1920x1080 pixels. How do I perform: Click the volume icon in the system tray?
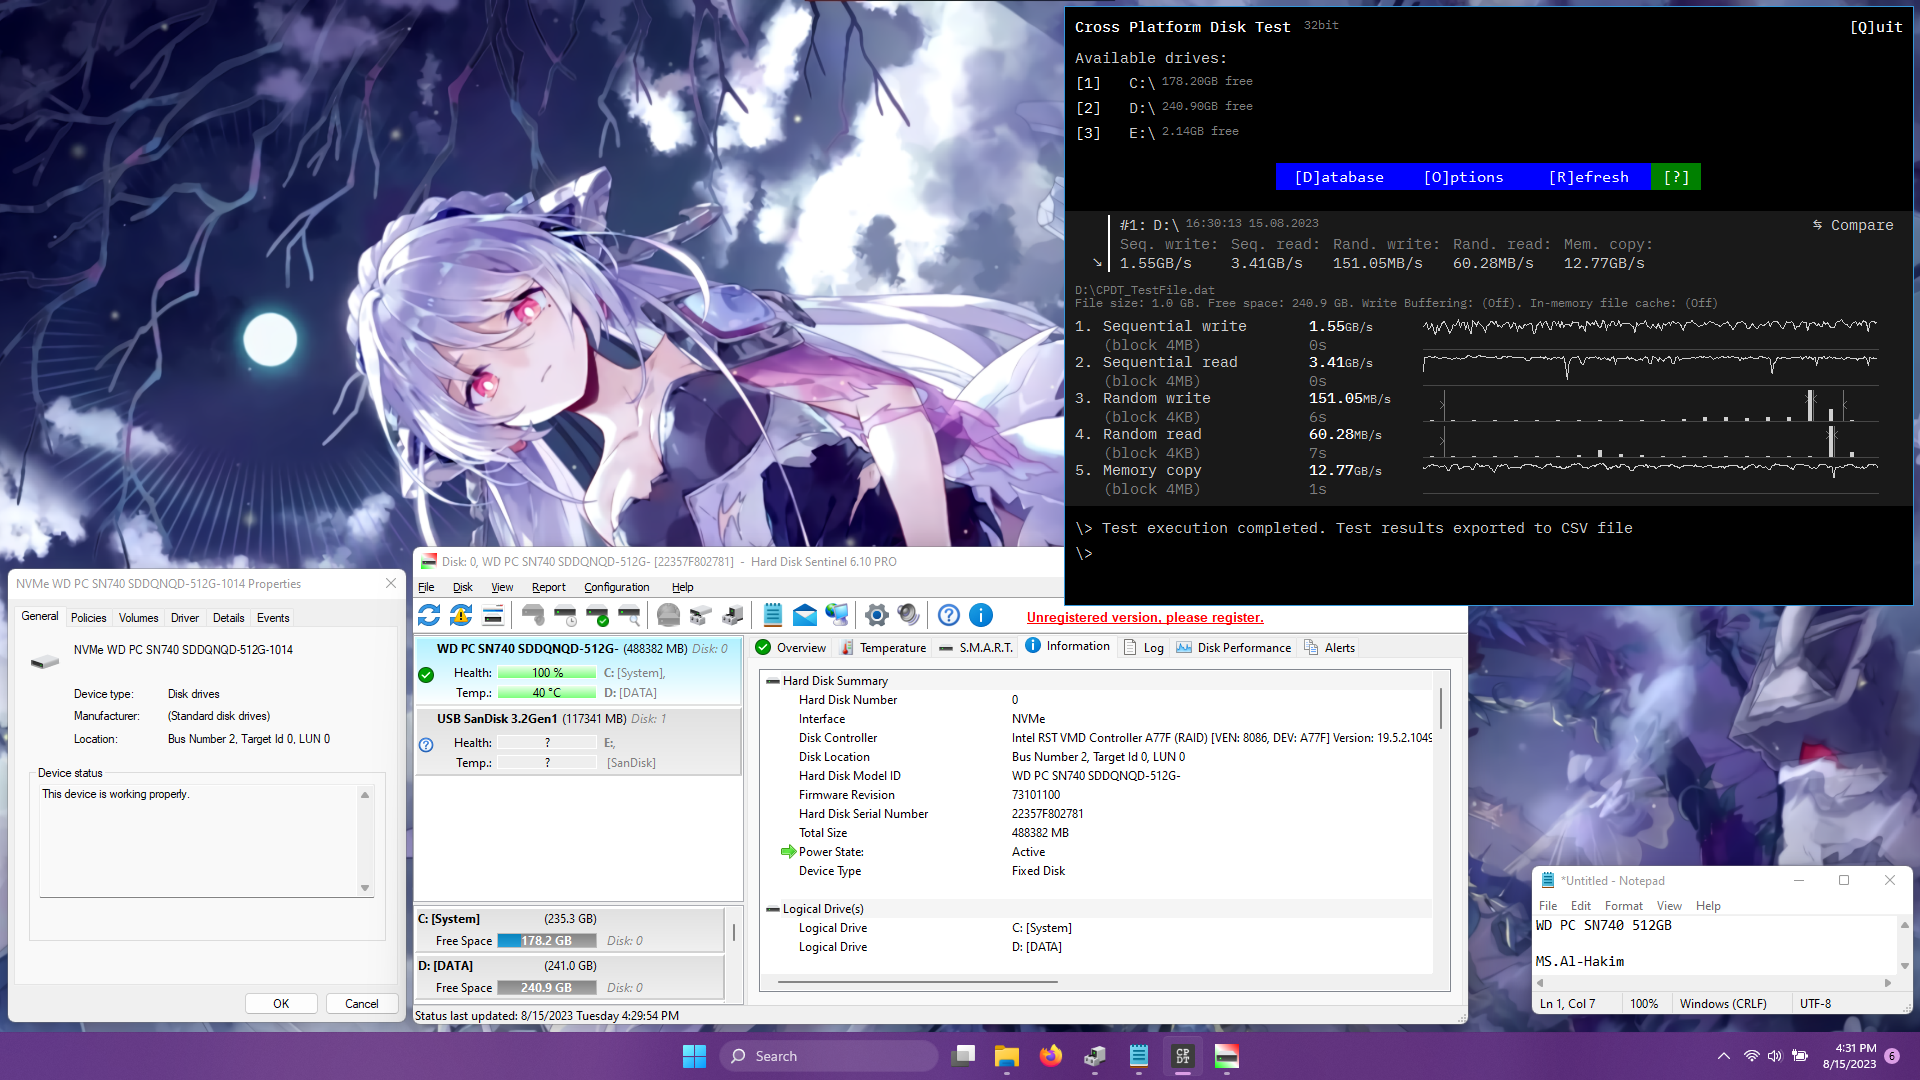pos(1775,1056)
